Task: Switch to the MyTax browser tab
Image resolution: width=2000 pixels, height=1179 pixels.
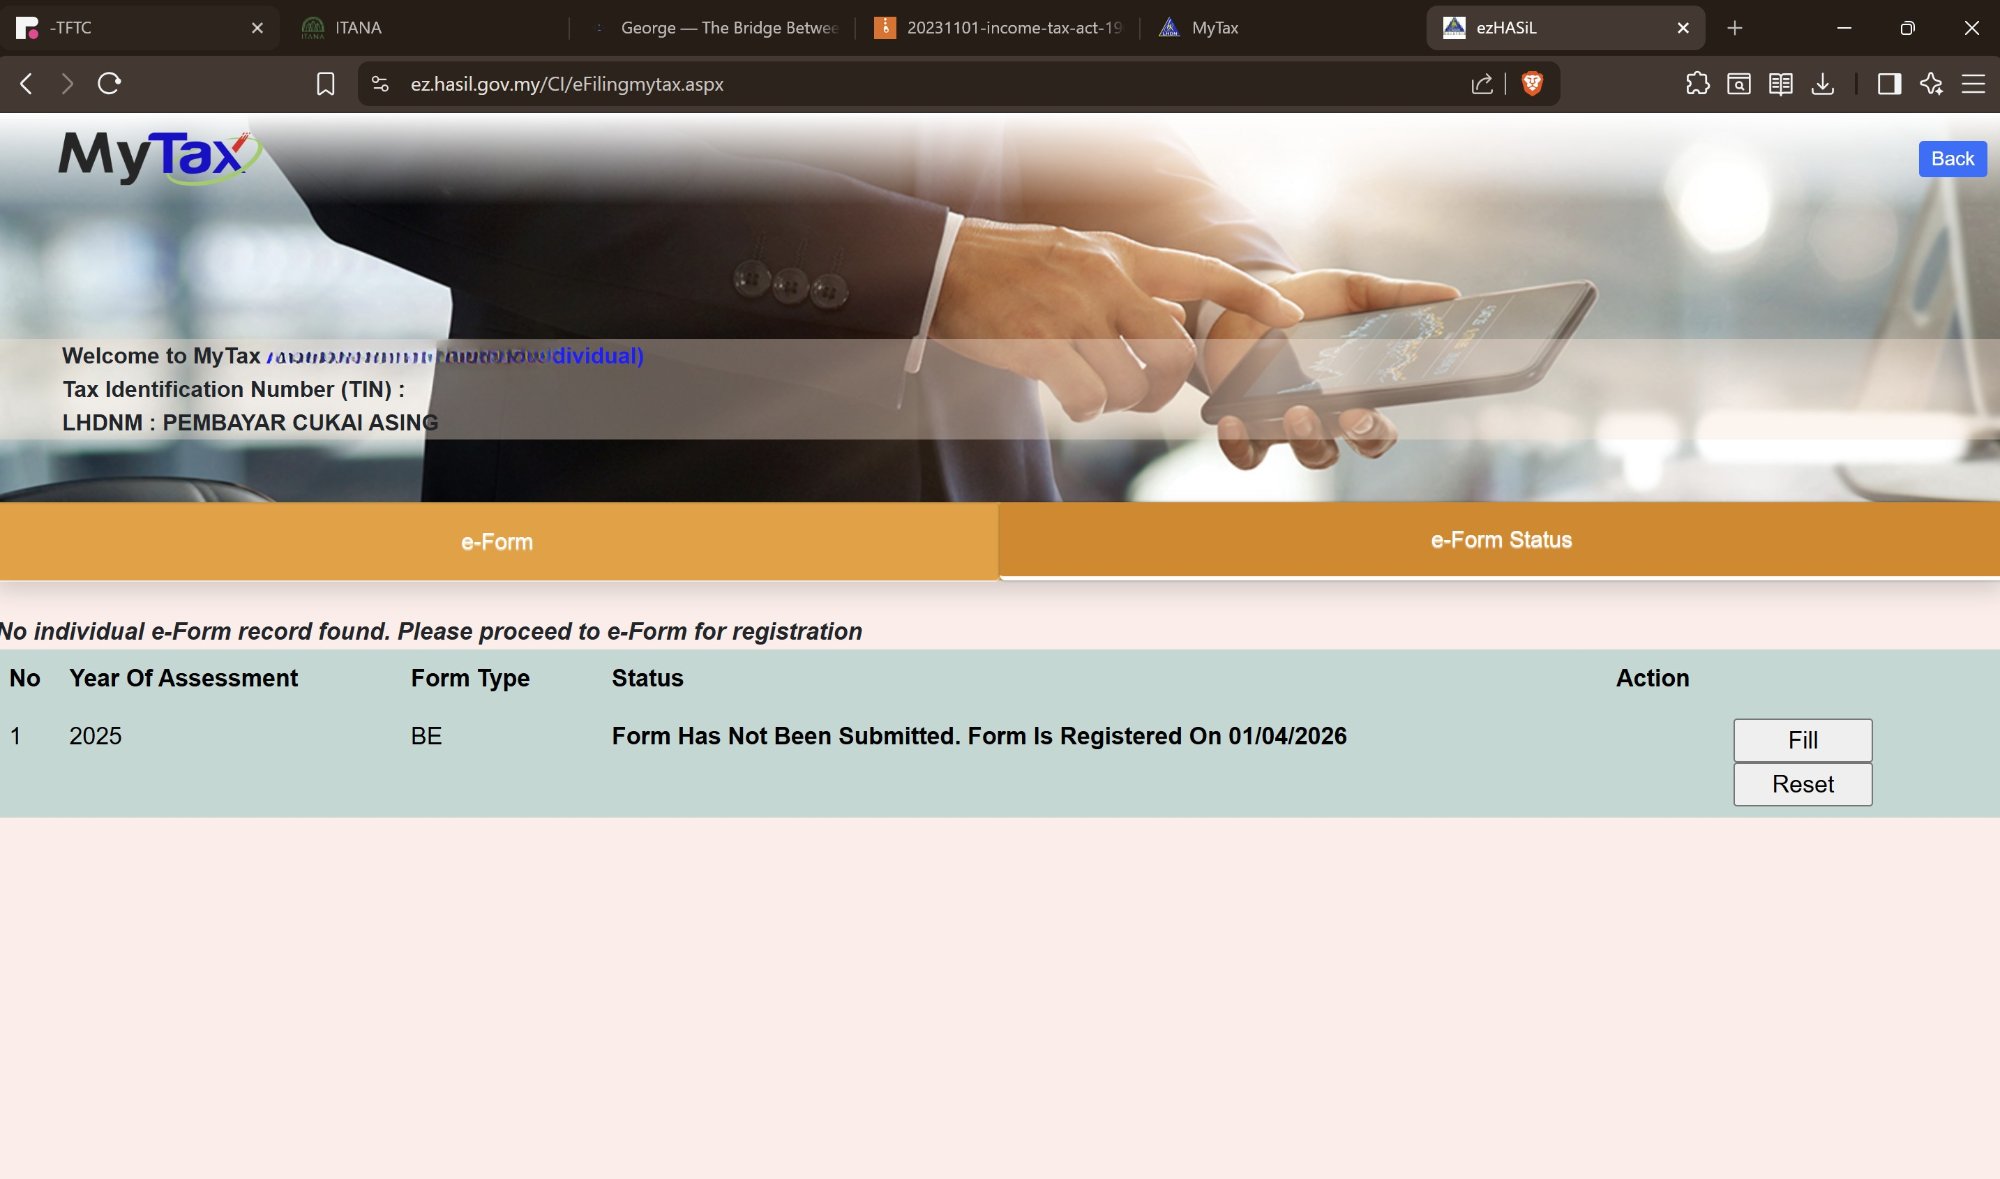Action: pyautogui.click(x=1214, y=28)
